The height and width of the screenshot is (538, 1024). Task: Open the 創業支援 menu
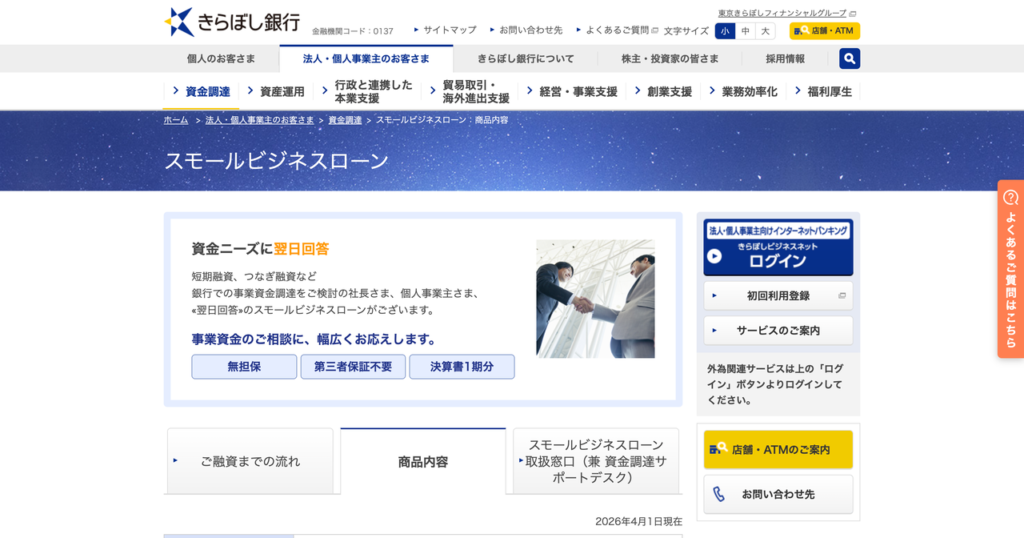pyautogui.click(x=664, y=91)
